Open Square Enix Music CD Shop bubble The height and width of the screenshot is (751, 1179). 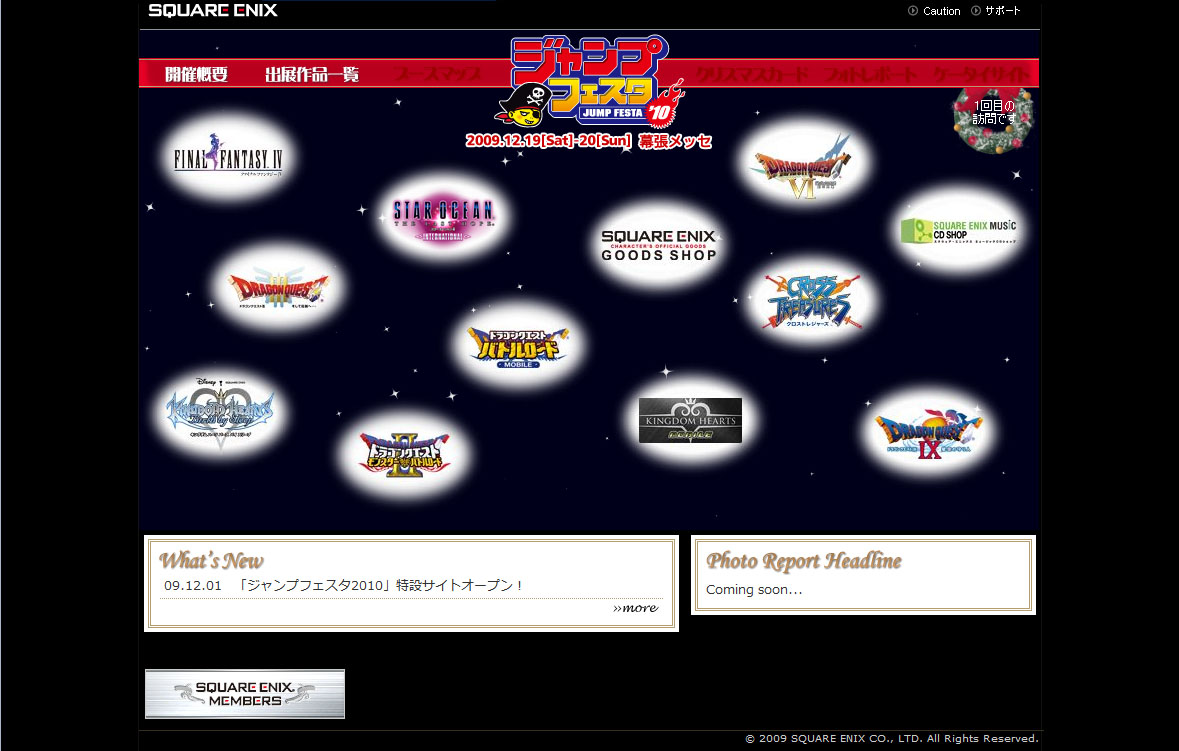[959, 229]
